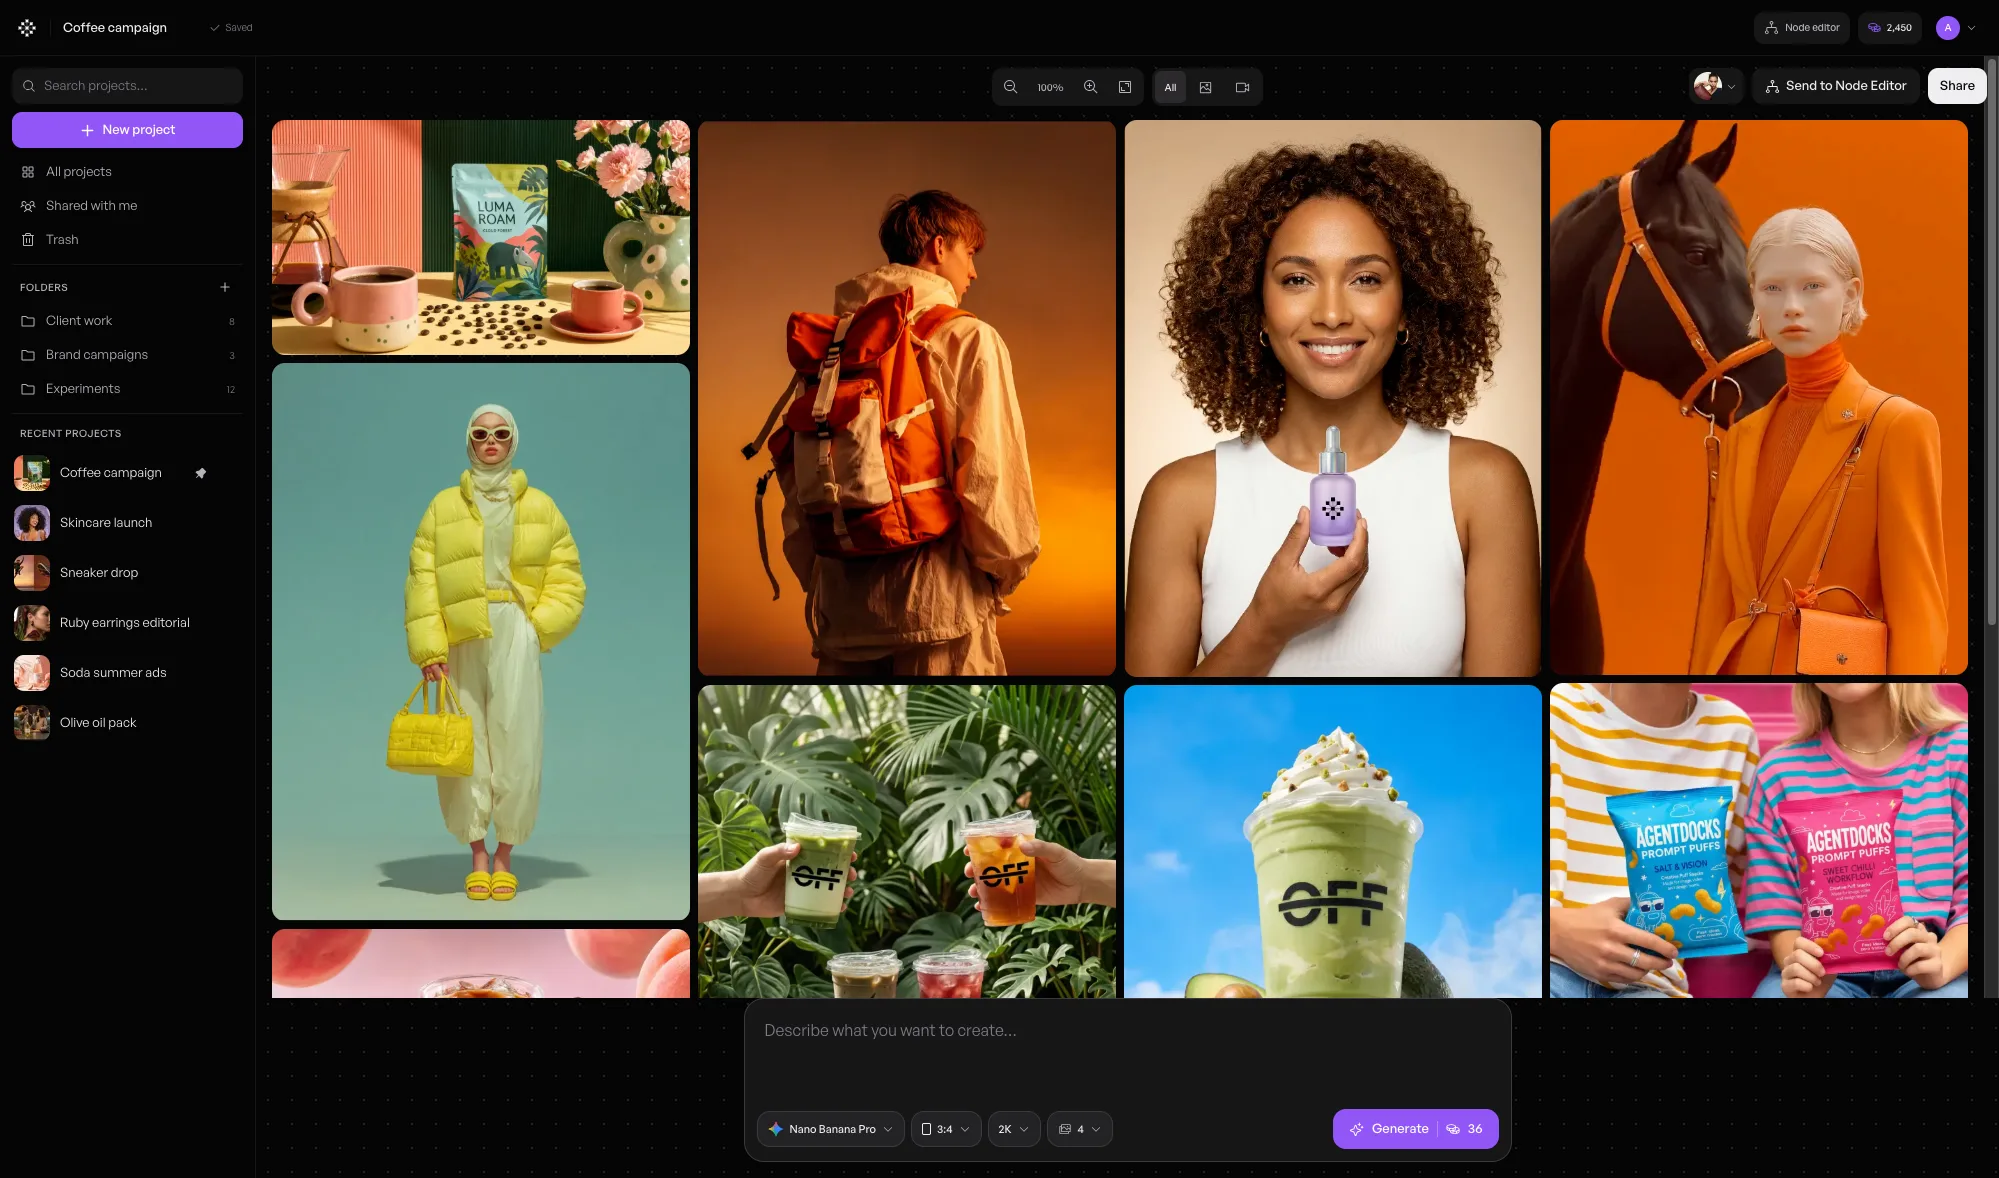Open the Sneaker drop project
This screenshot has height=1178, width=1999.
pos(127,573)
